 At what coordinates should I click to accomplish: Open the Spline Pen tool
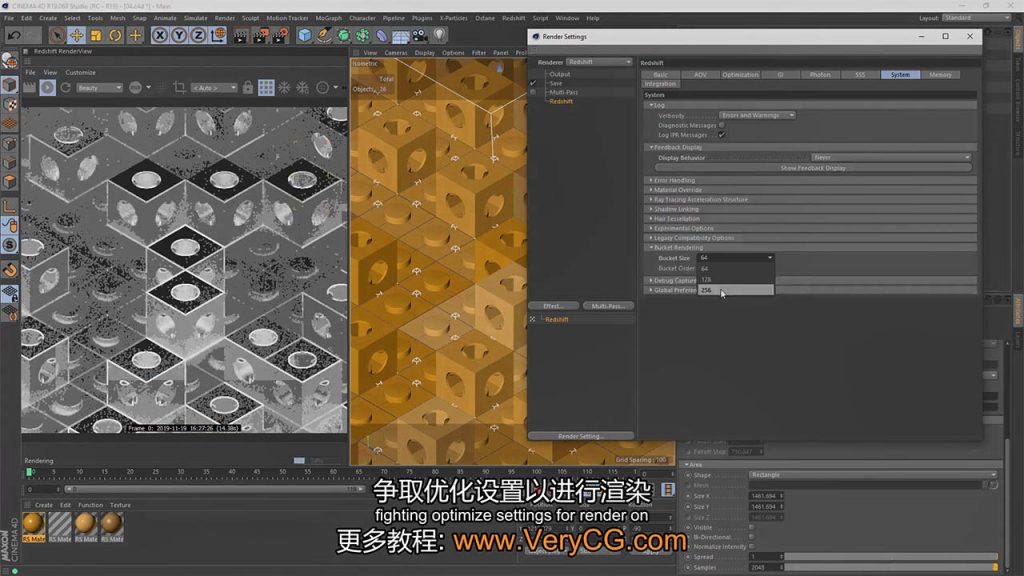pos(324,35)
